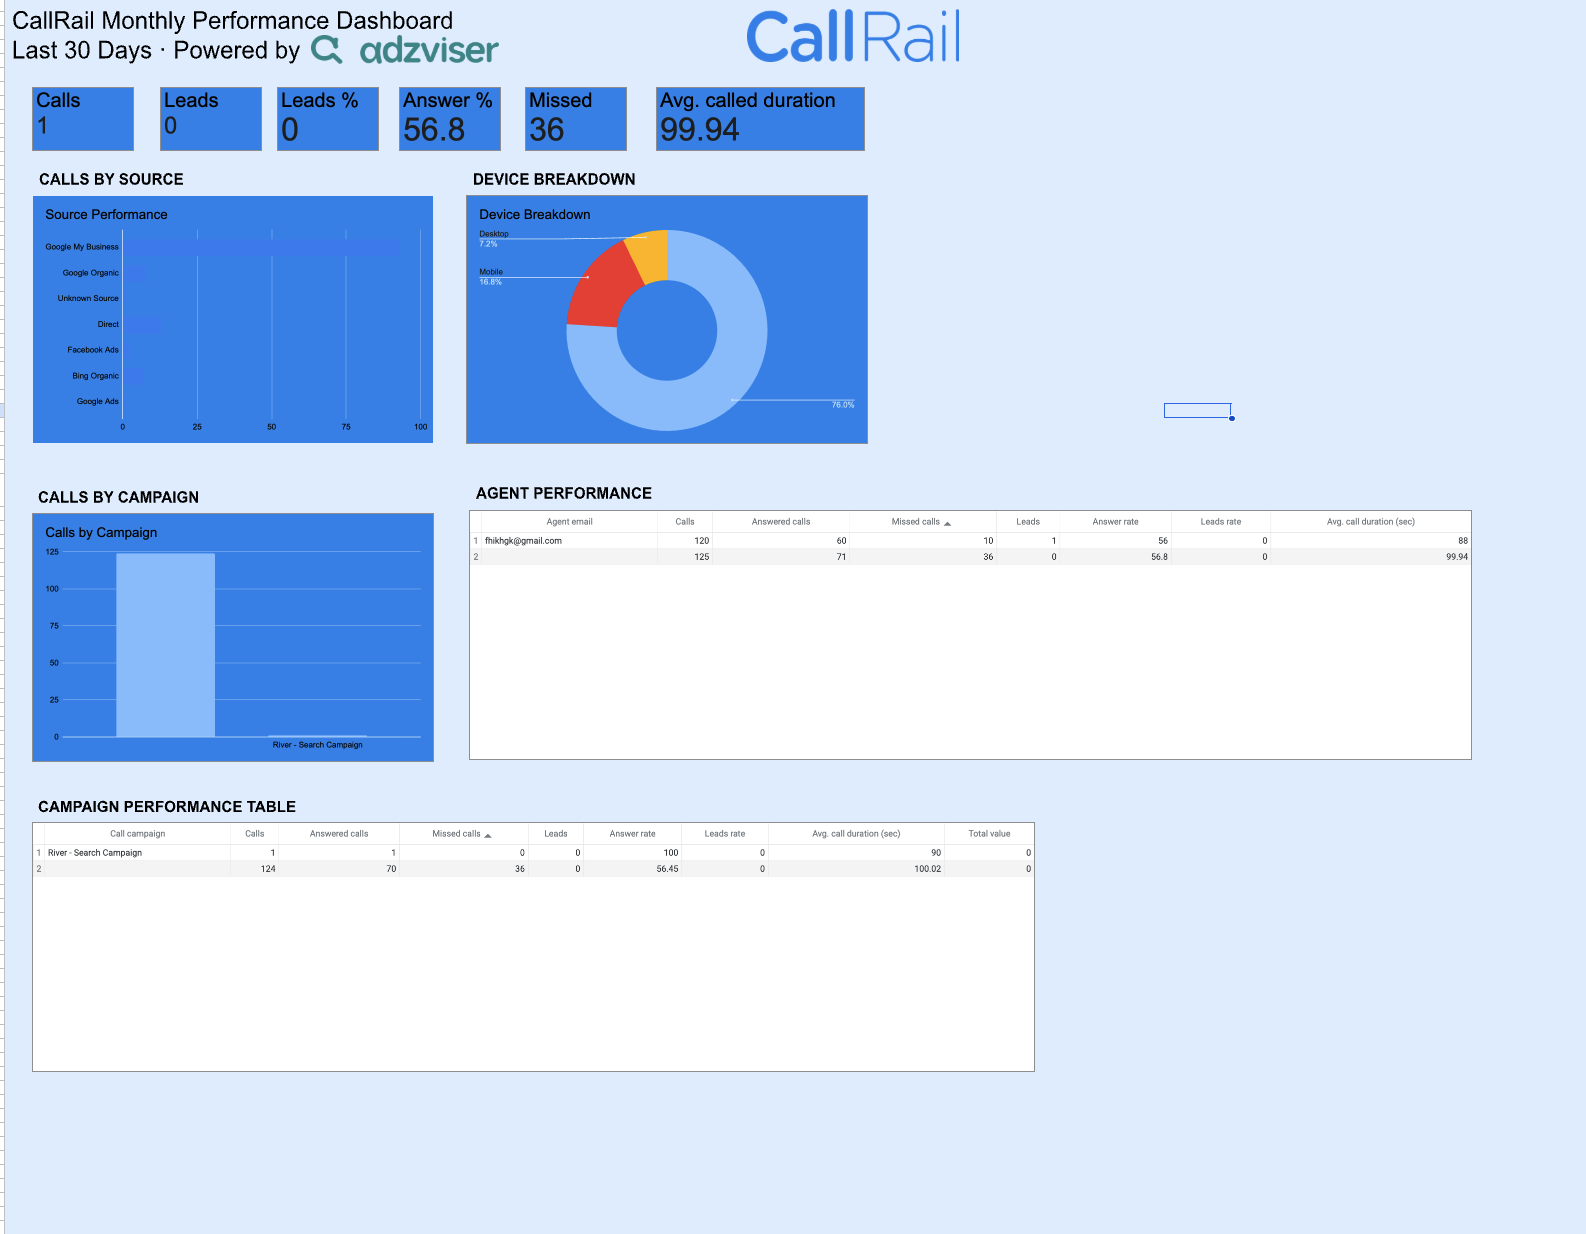Sort Campaign Performance table by Calls column
1586x1234 pixels.
255,834
